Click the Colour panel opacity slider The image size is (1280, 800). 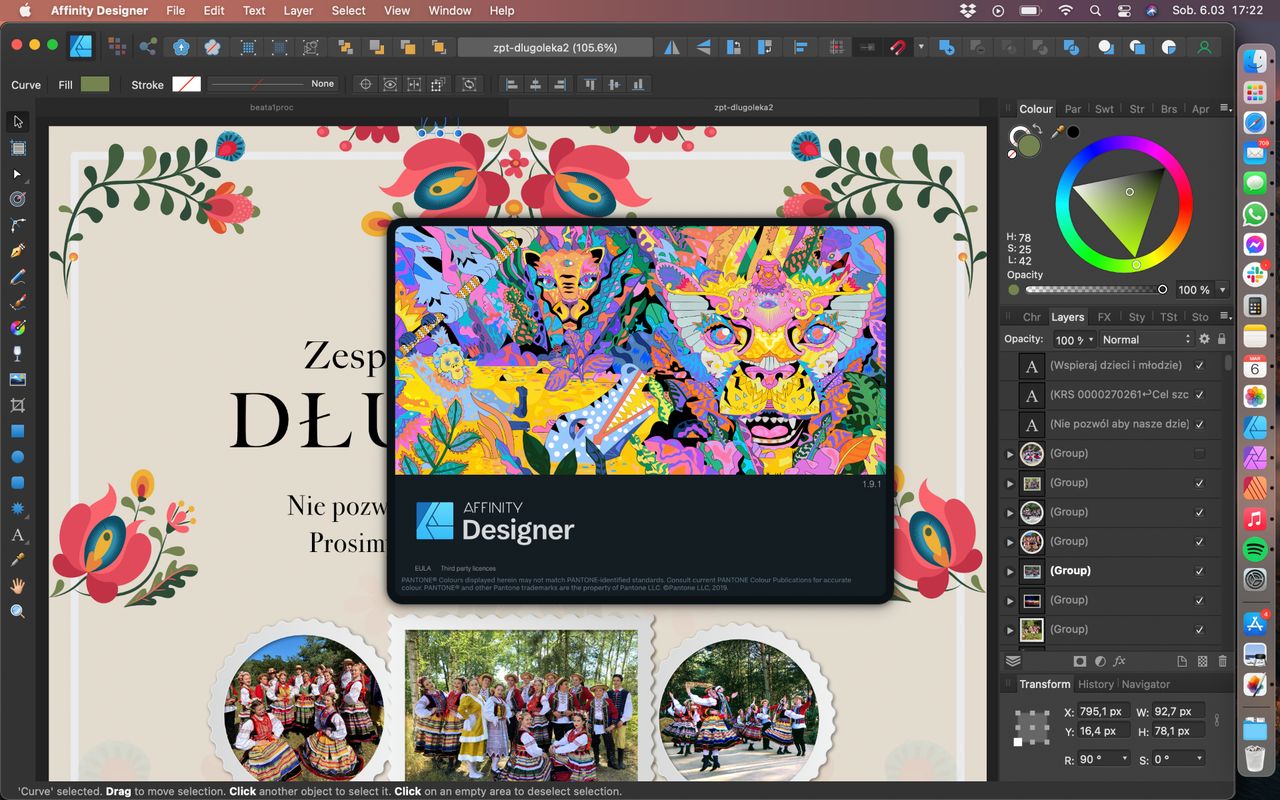coord(1095,290)
